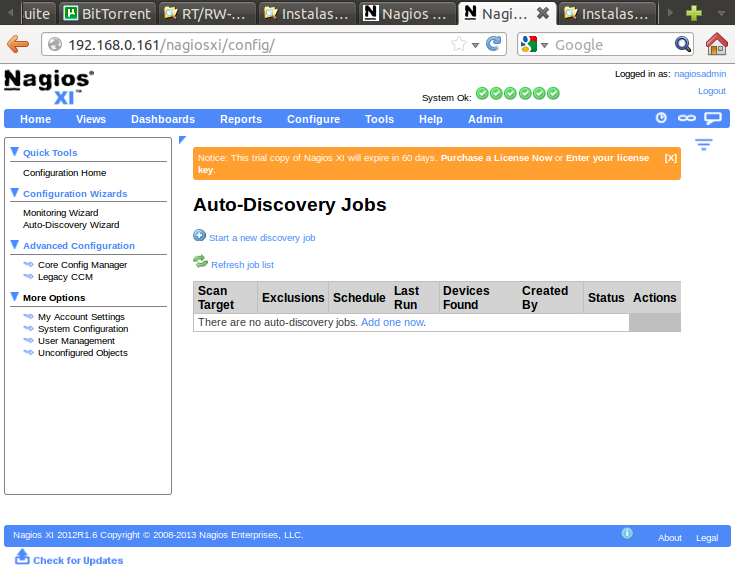735x576 pixels.
Task: Open the URL history dropdown arrow
Action: click(475, 45)
